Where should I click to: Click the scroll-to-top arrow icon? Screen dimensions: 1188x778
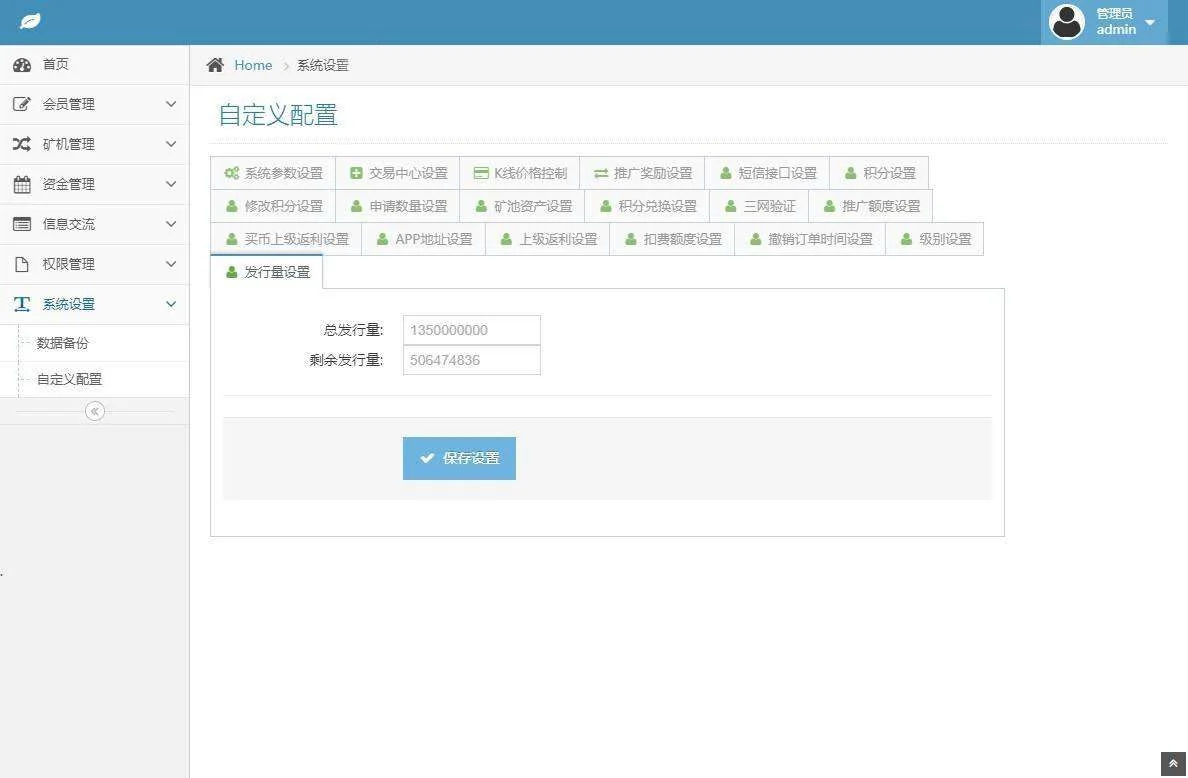(x=1173, y=763)
